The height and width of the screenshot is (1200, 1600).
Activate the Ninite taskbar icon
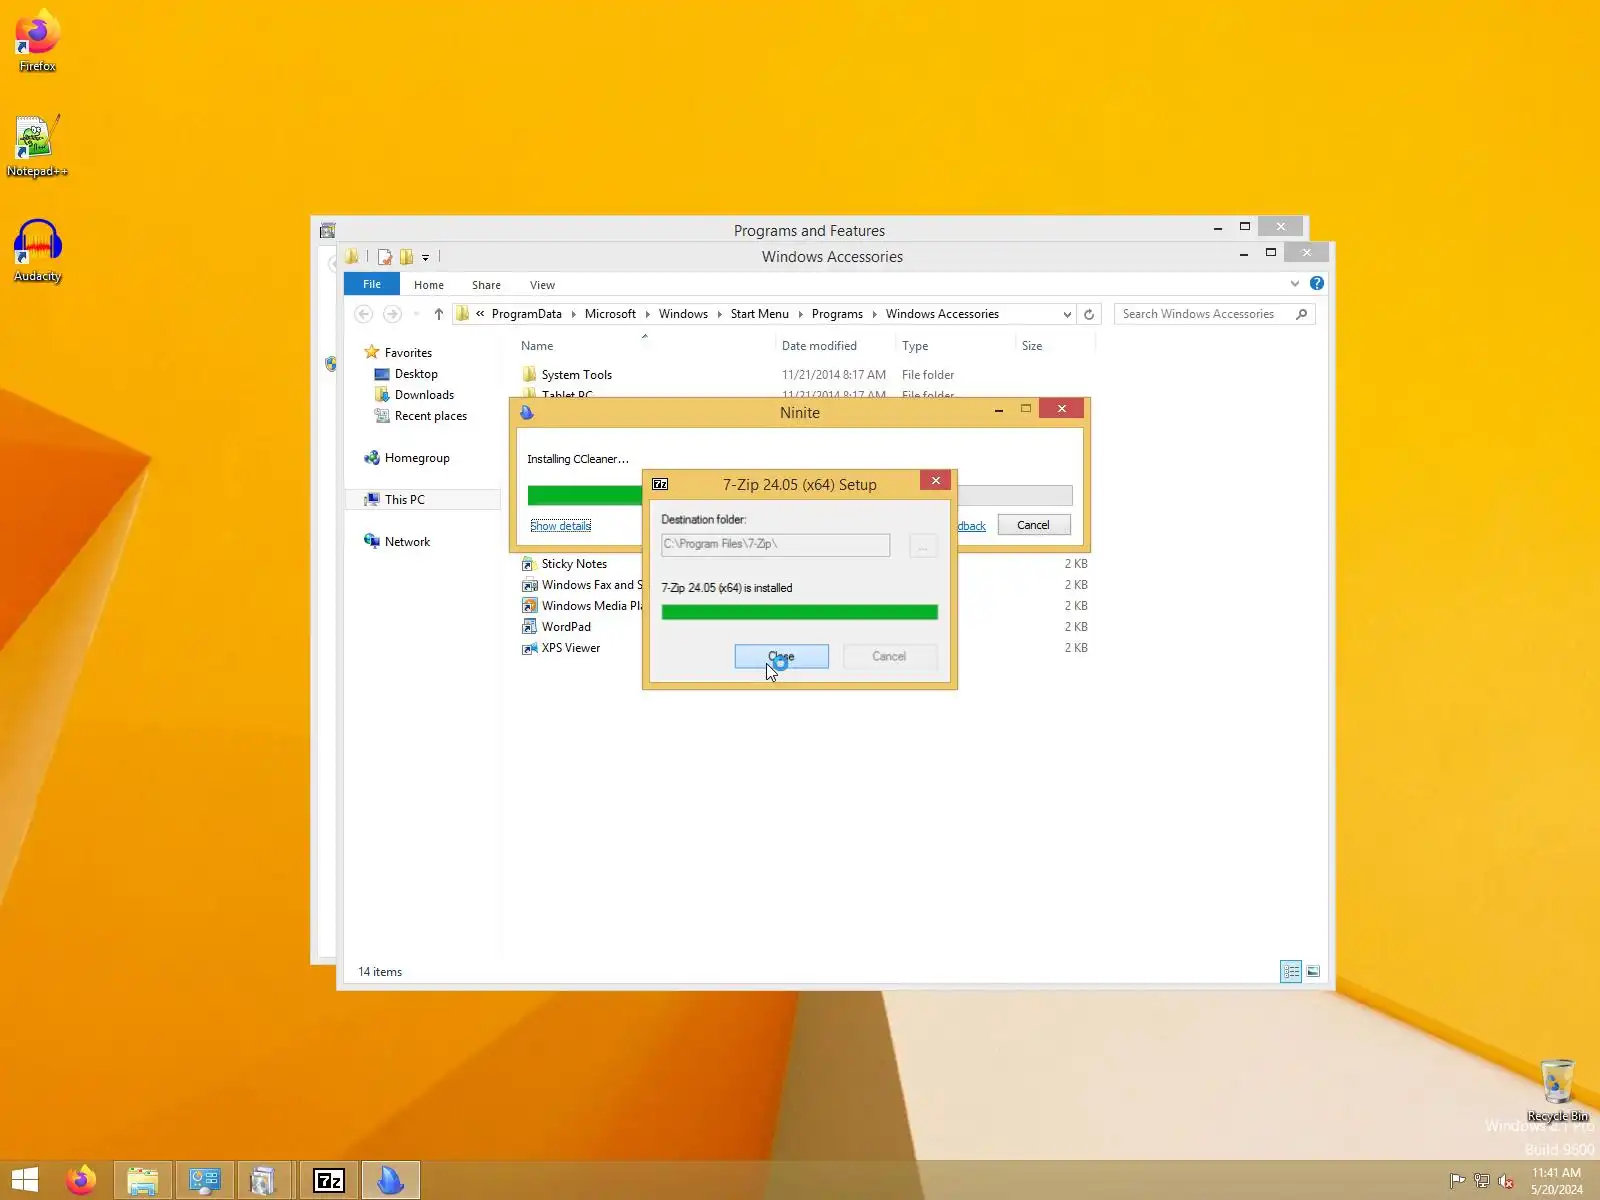coord(390,1180)
